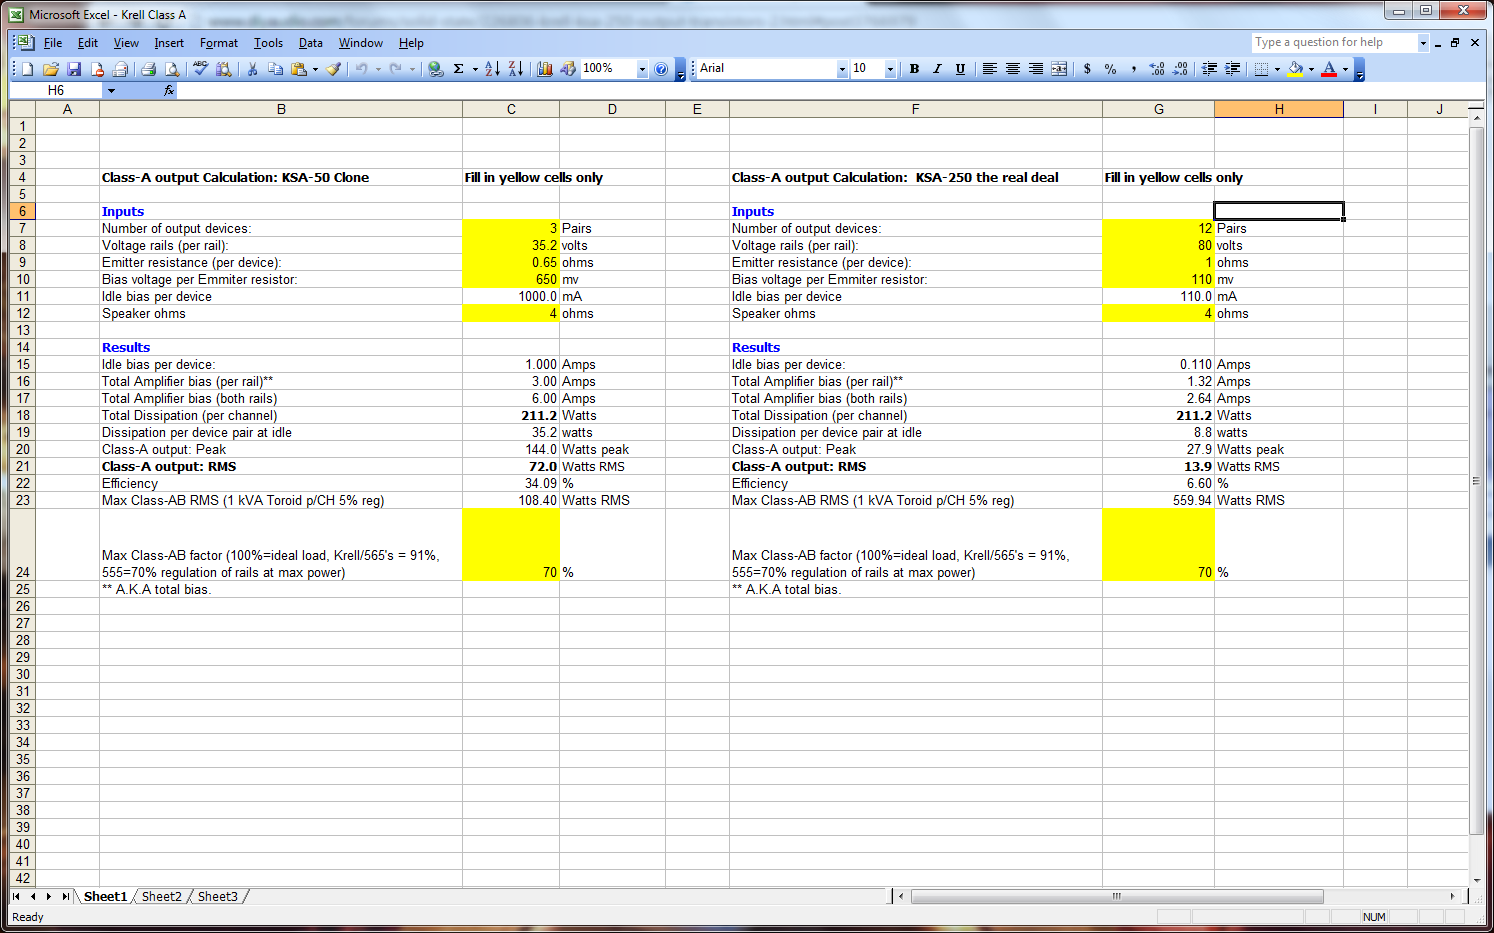Viewport: 1494px width, 933px height.
Task: Click the Print icon in the toolbar
Action: coord(148,69)
